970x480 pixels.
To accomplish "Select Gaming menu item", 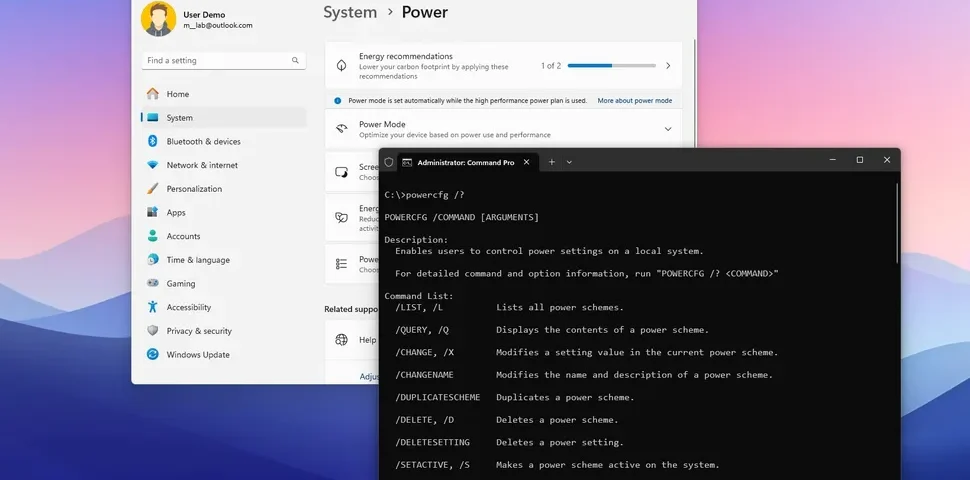I will [223, 283].
